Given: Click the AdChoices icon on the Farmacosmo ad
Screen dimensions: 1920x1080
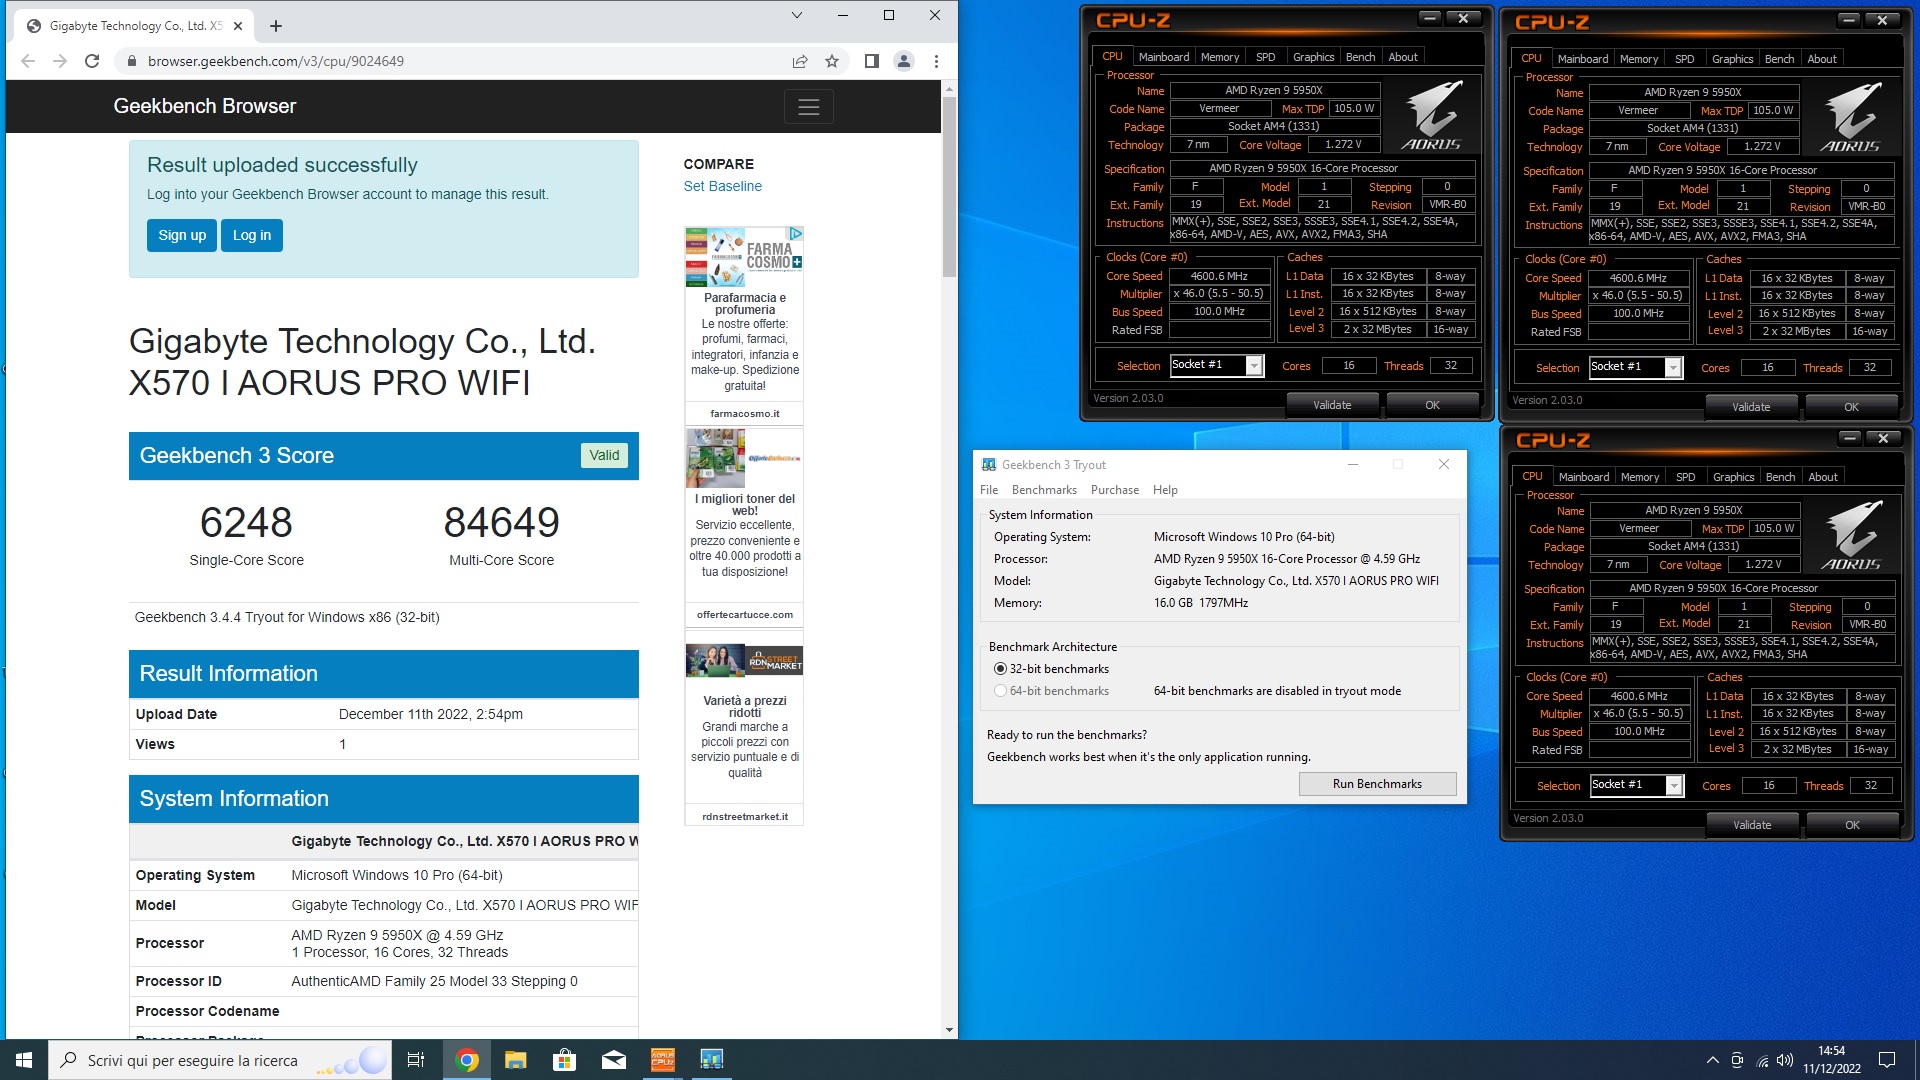Looking at the screenshot, I should [796, 234].
